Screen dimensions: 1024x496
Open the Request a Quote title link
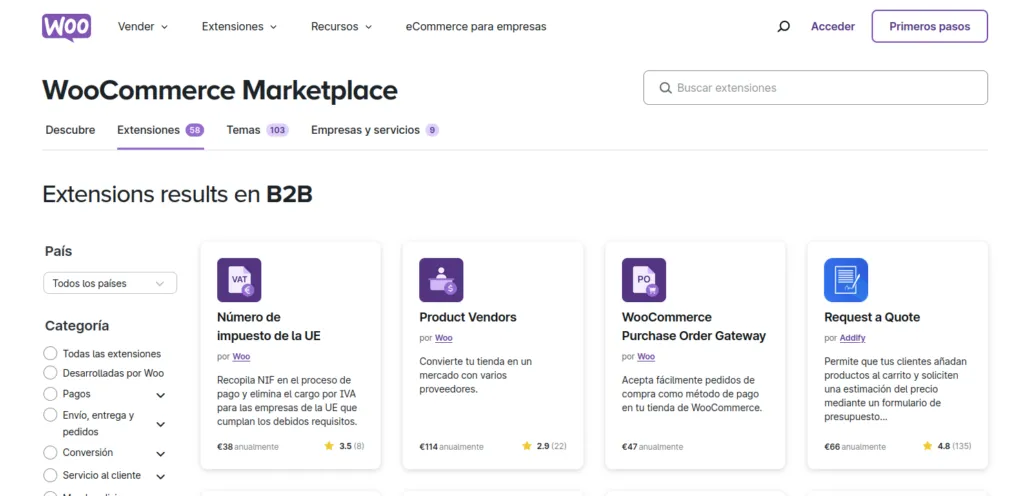872,317
